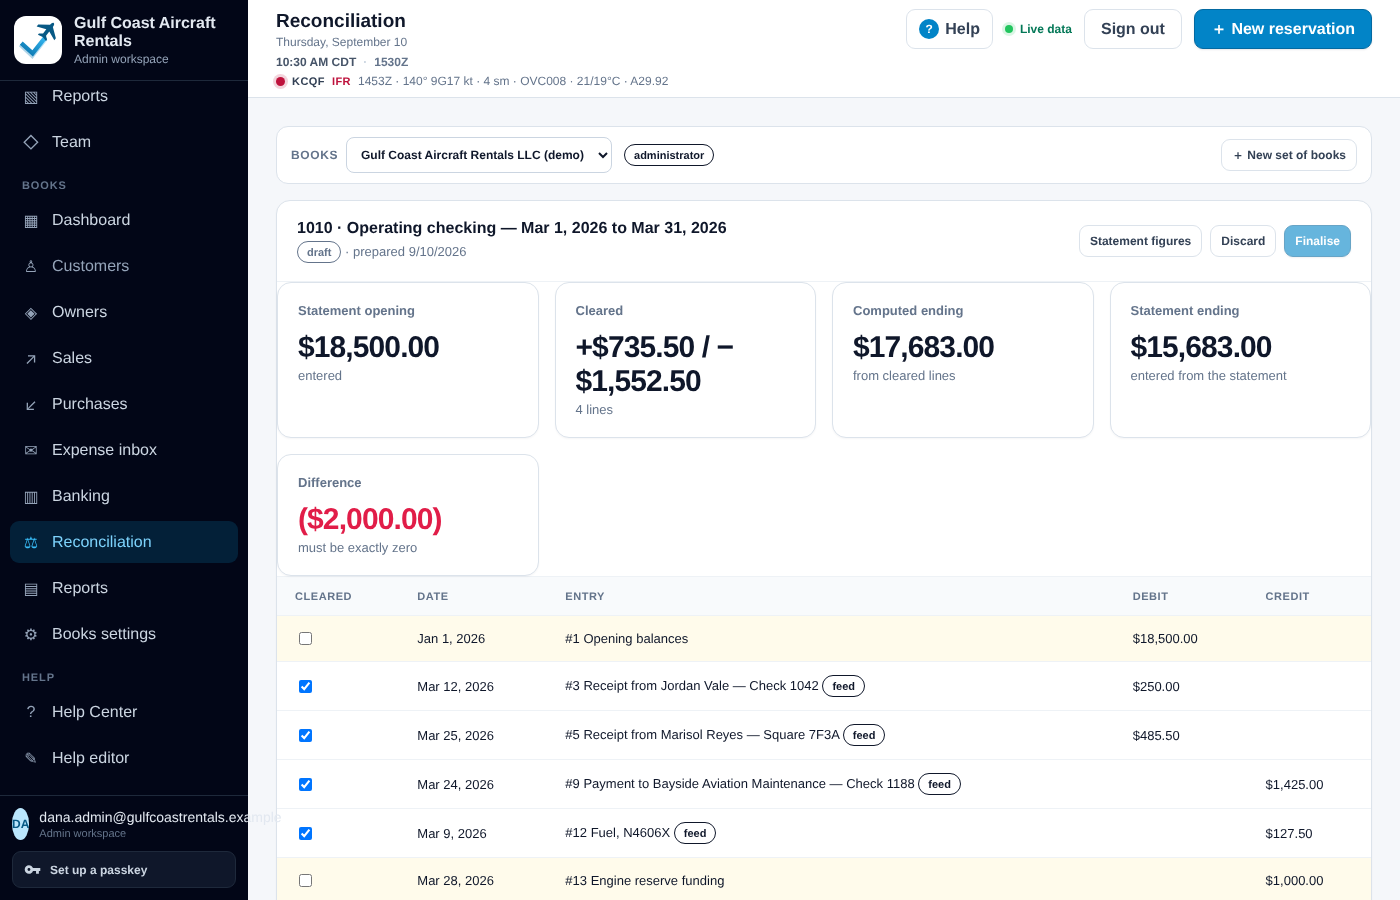Uncheck cleared for Bayside Aviation Maintenance payment
1400x900 pixels.
pyautogui.click(x=305, y=785)
